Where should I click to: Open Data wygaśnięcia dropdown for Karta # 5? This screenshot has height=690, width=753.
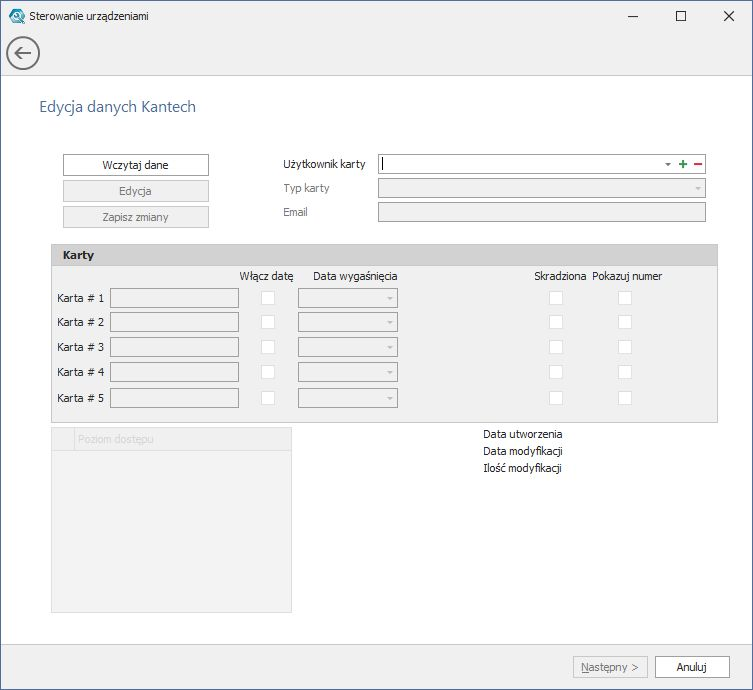click(348, 398)
